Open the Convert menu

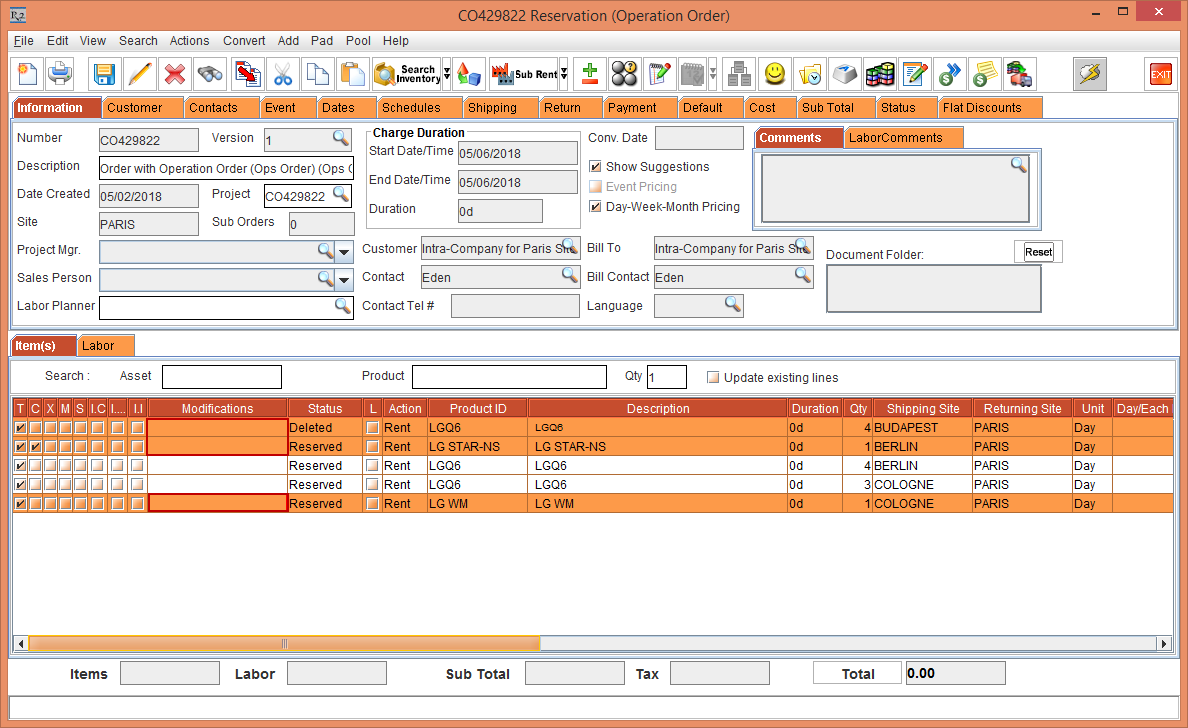tap(244, 41)
